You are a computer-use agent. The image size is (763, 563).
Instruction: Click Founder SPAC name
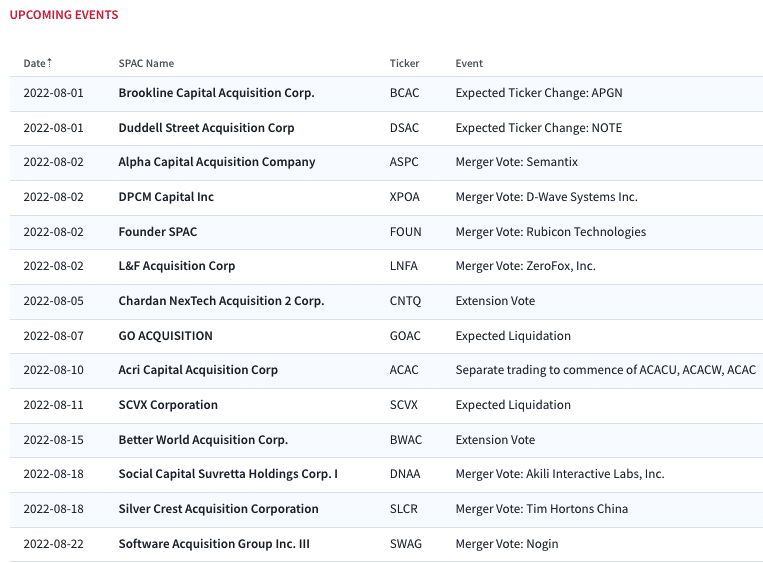click(x=158, y=232)
